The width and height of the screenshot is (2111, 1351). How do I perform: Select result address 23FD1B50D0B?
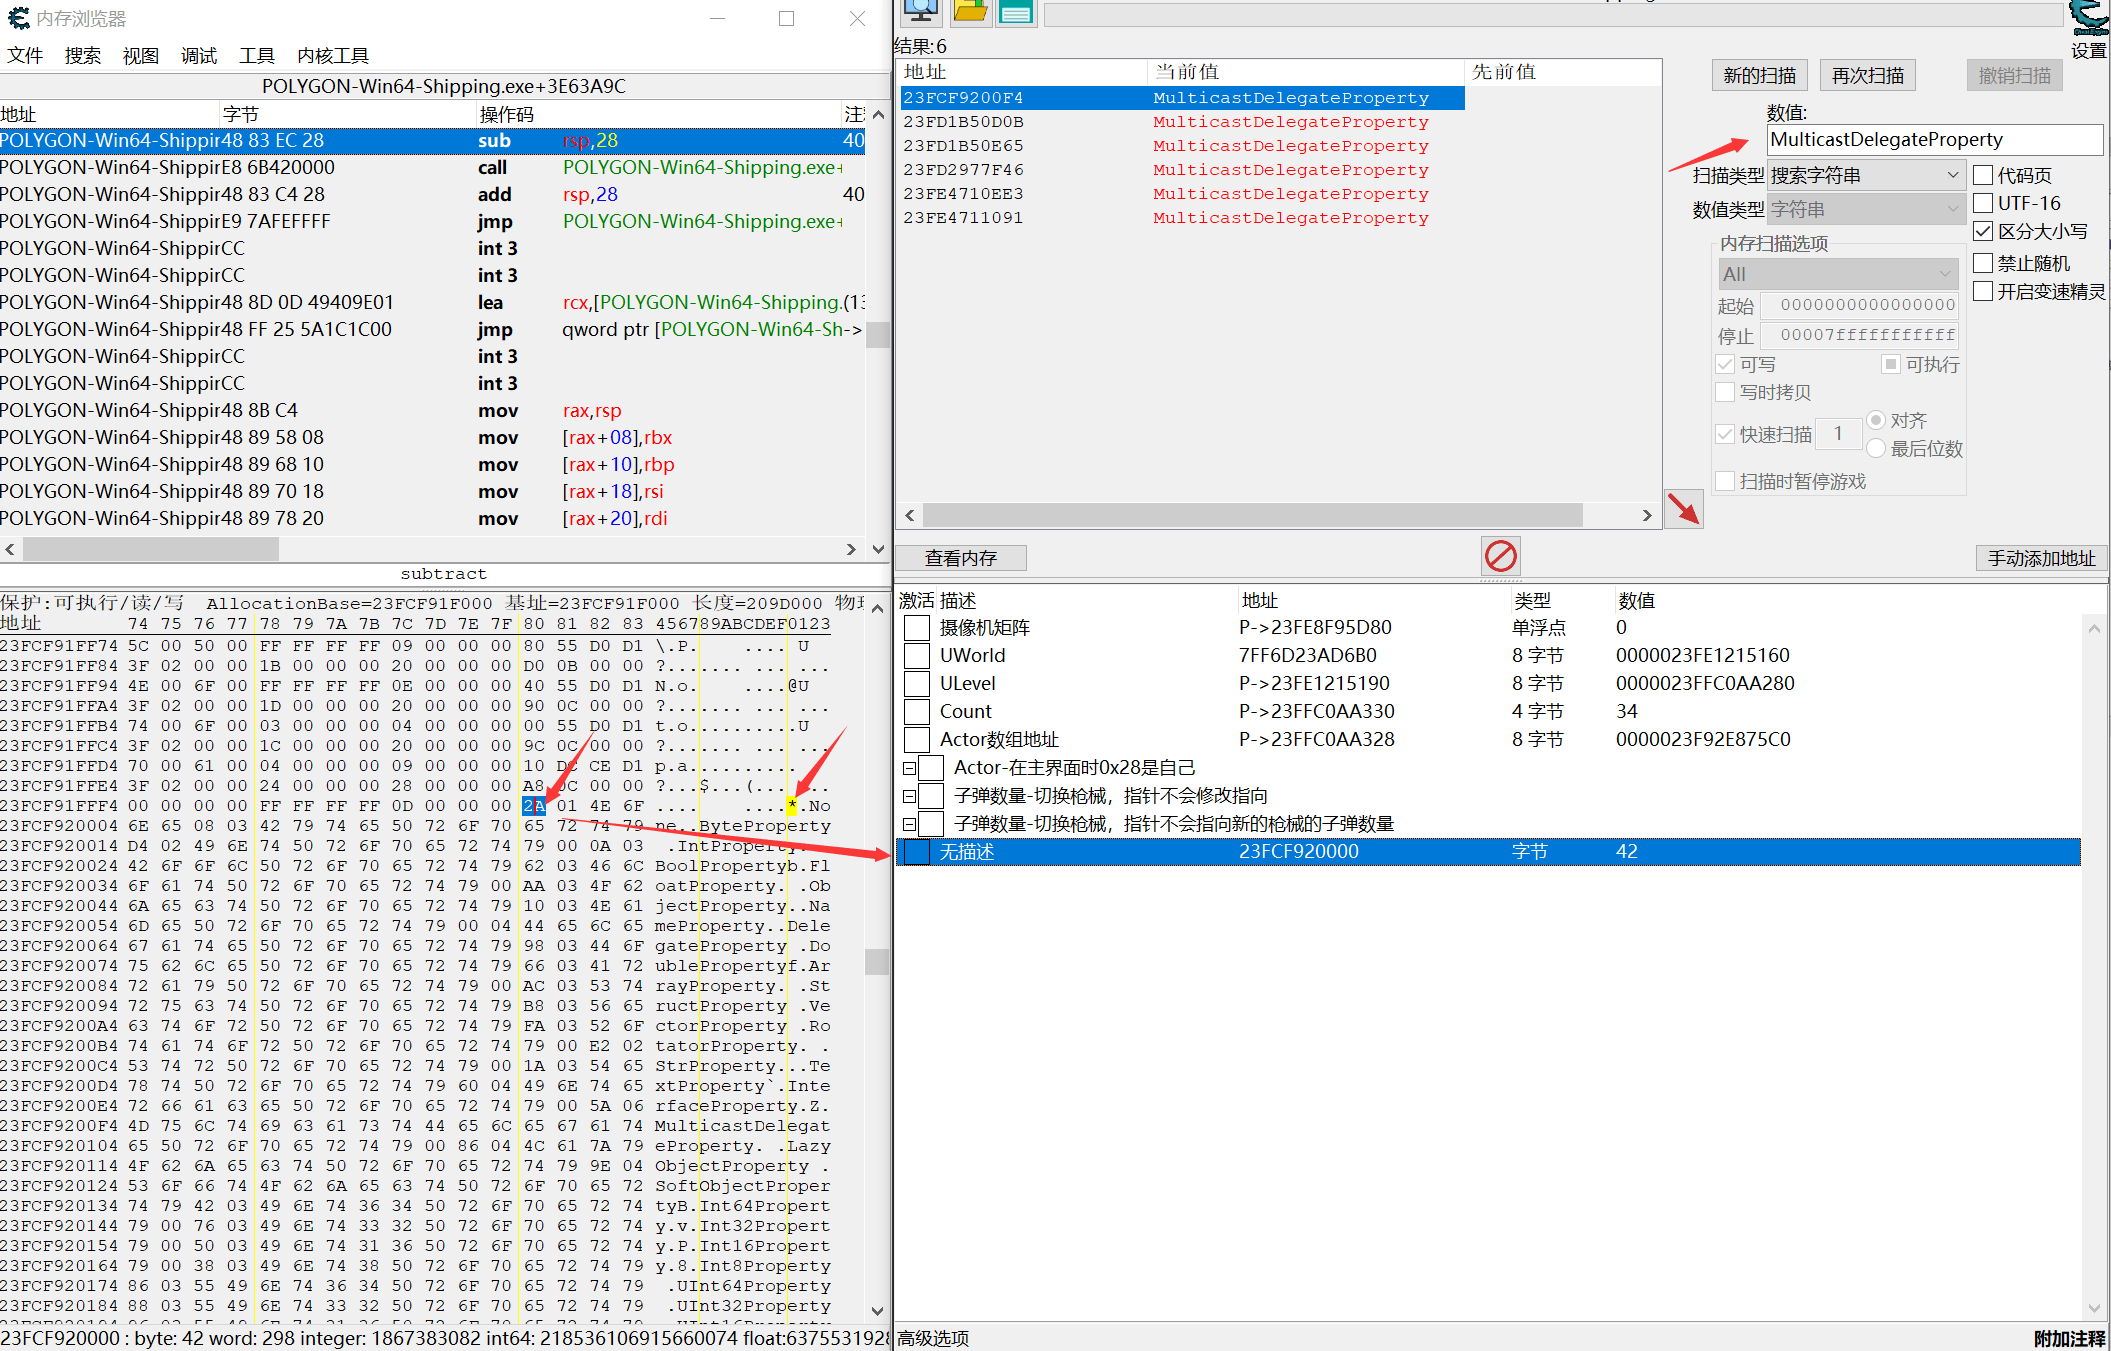(x=963, y=122)
